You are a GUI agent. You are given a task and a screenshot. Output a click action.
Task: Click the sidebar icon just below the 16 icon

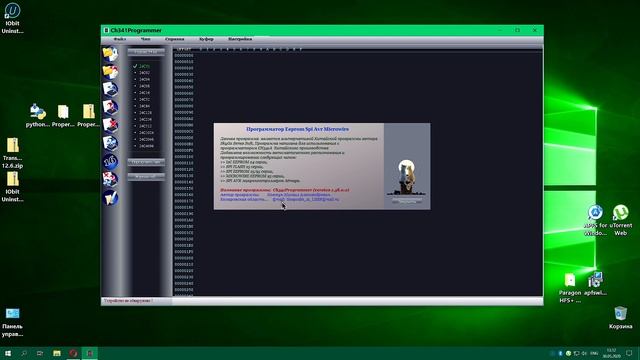(x=110, y=179)
